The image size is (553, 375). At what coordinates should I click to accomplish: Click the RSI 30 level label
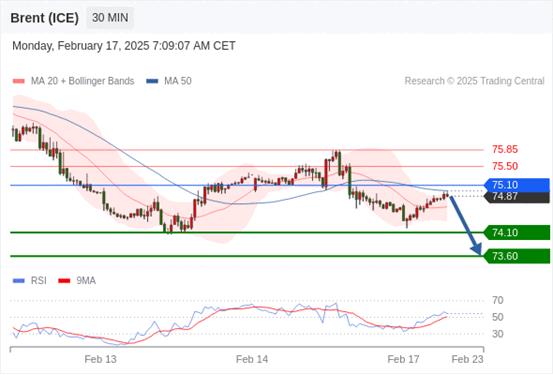(x=498, y=334)
